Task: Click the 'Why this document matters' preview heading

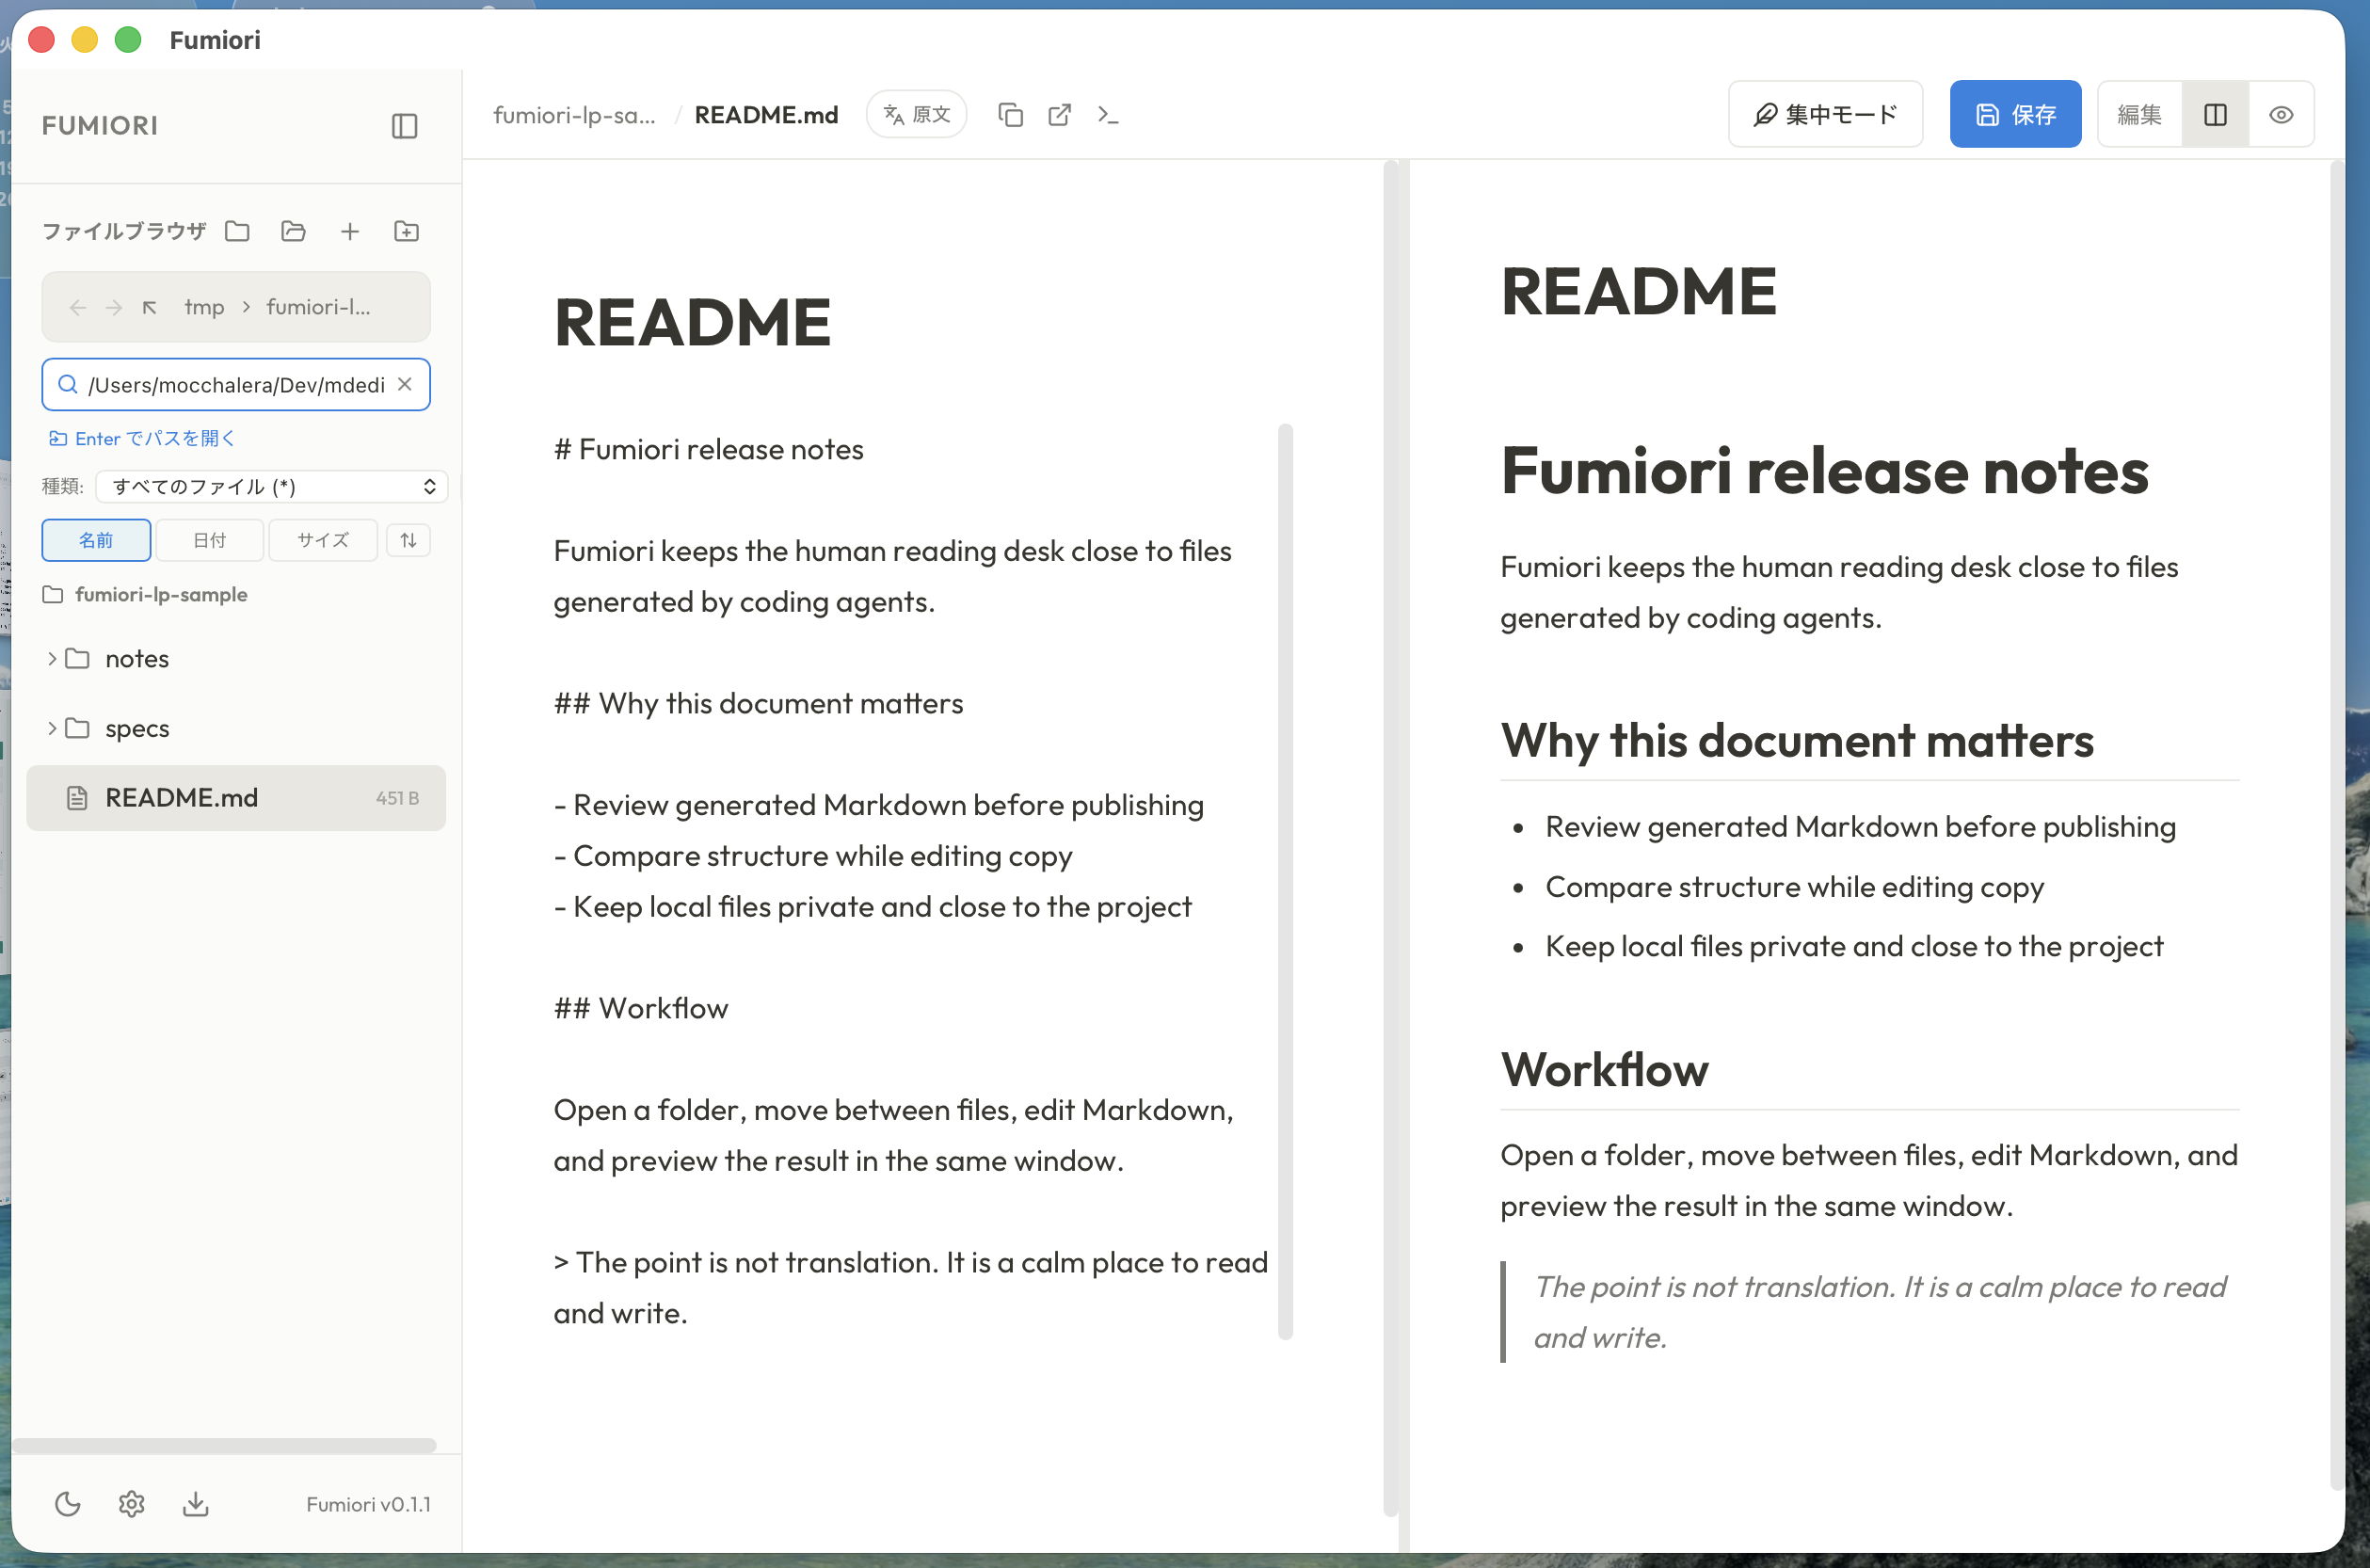Action: tap(1797, 741)
